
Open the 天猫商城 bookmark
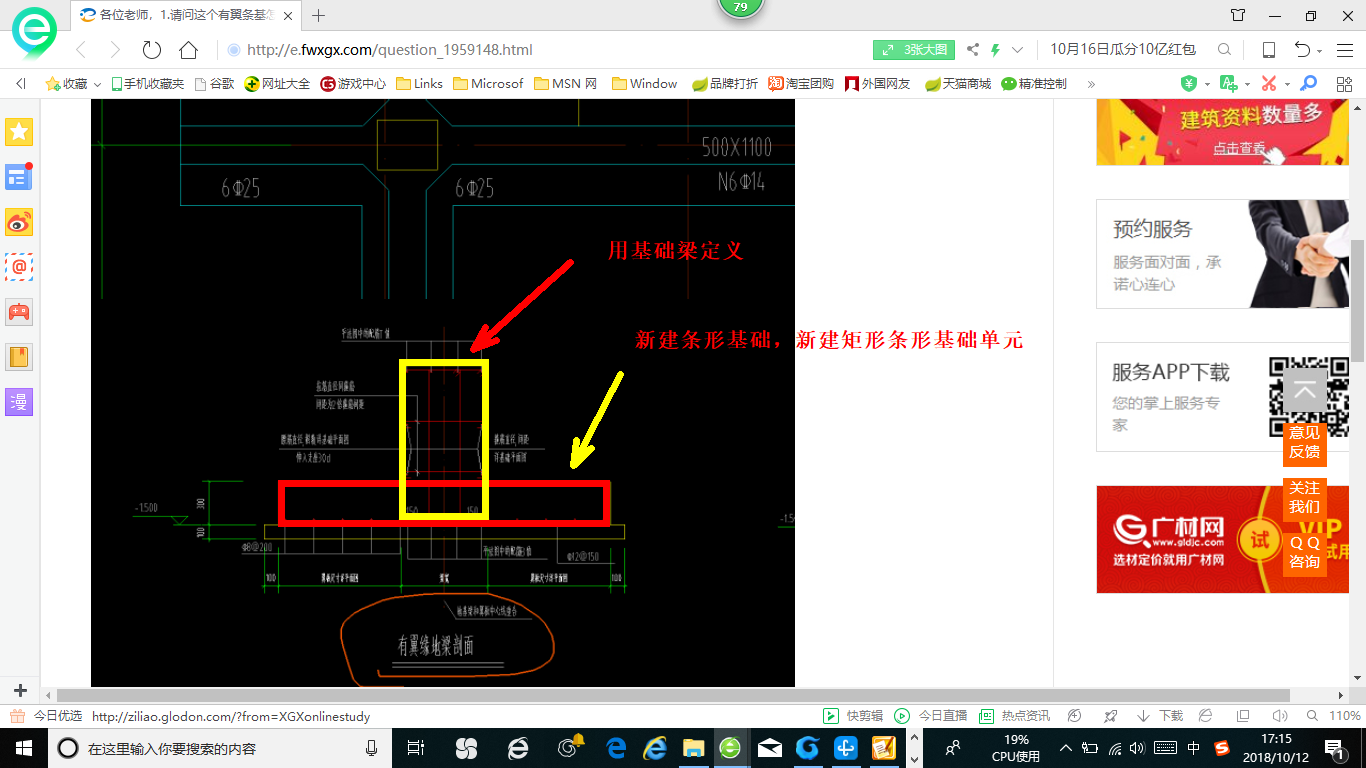tap(958, 84)
